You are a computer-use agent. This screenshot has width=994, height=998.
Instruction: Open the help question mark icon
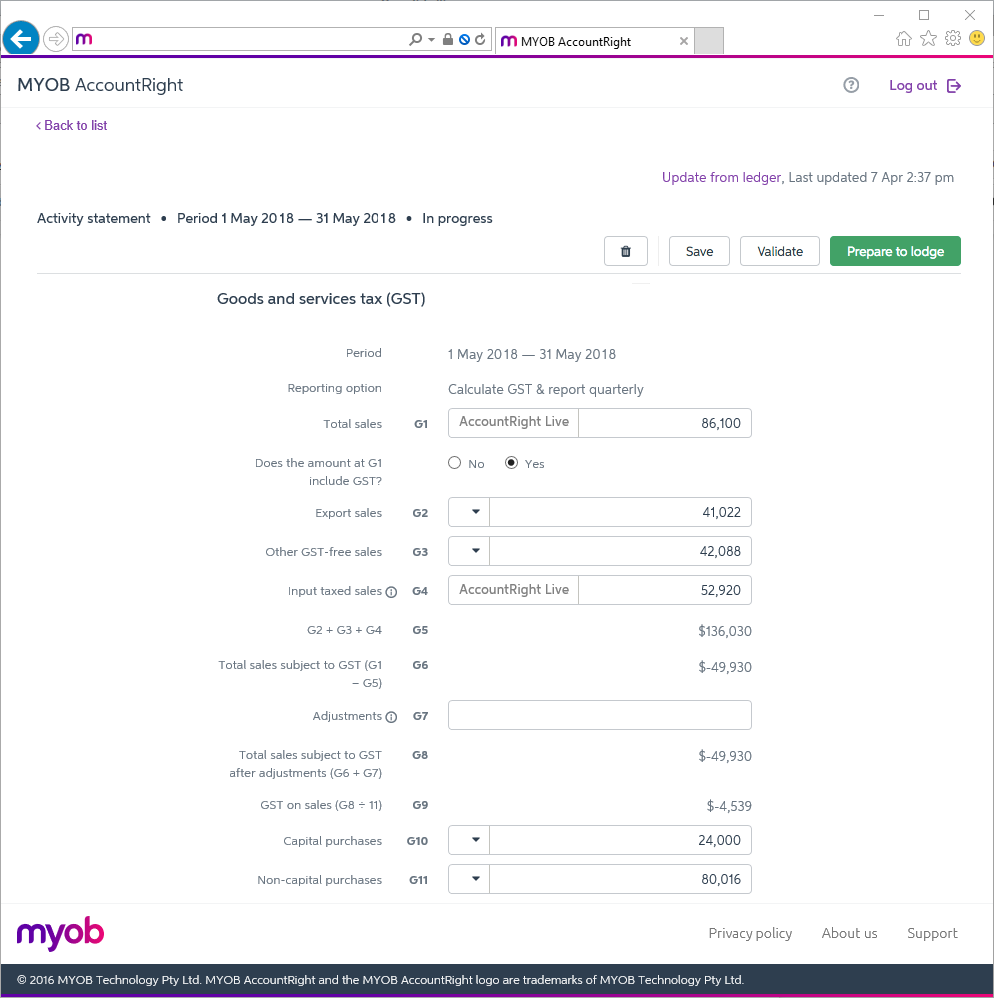[x=851, y=85]
